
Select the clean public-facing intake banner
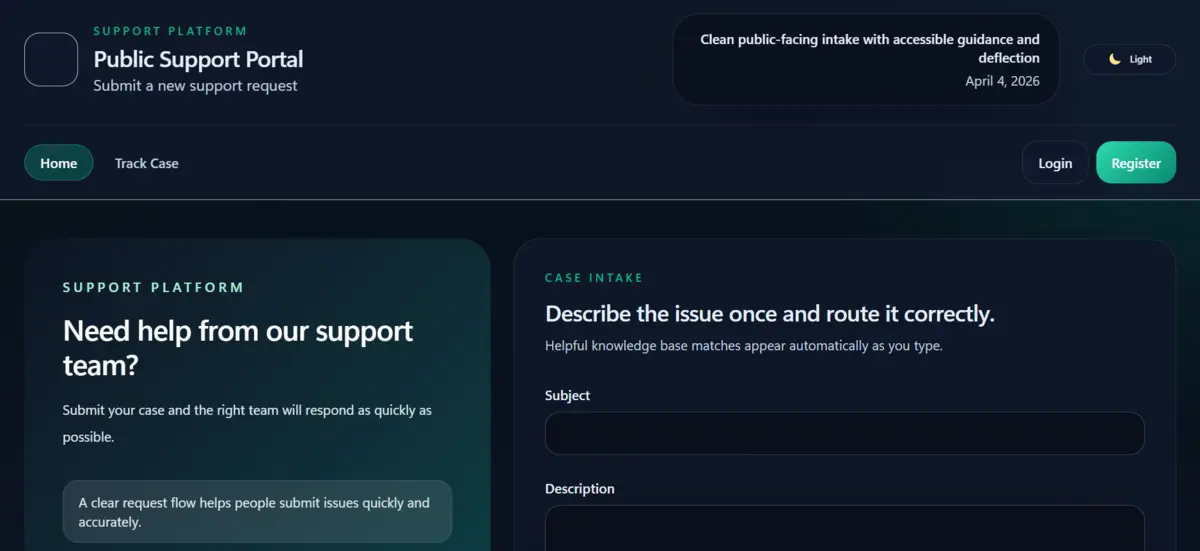click(x=866, y=49)
